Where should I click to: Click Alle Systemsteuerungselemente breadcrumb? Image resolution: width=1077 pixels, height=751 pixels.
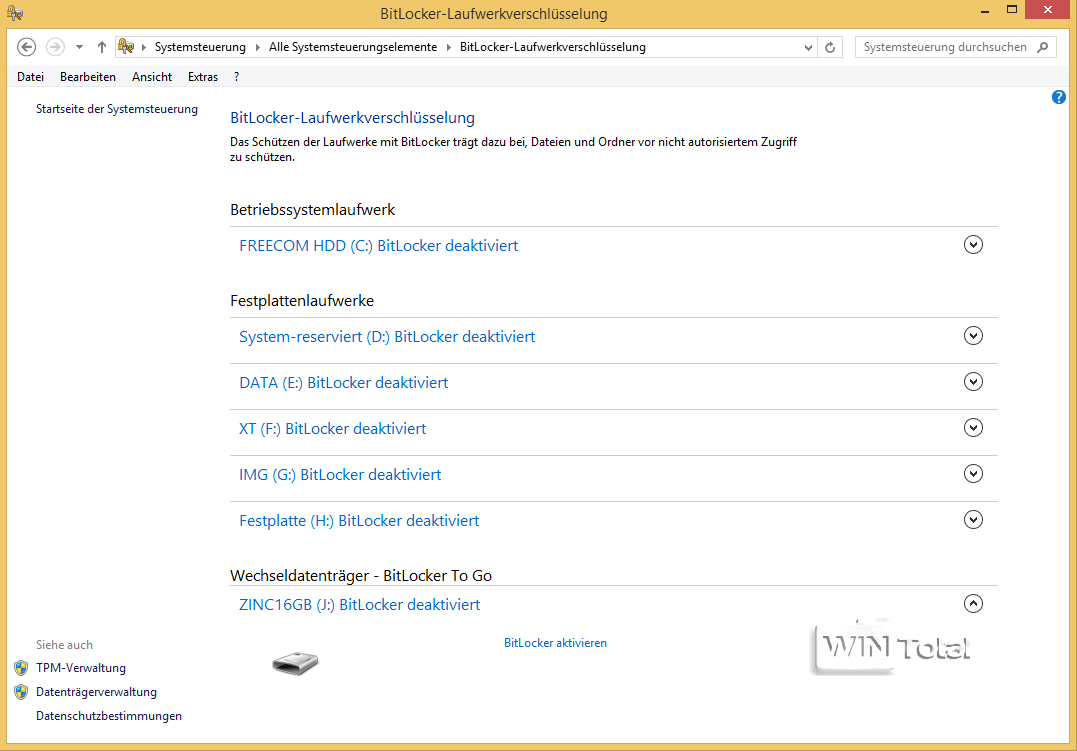coord(353,47)
